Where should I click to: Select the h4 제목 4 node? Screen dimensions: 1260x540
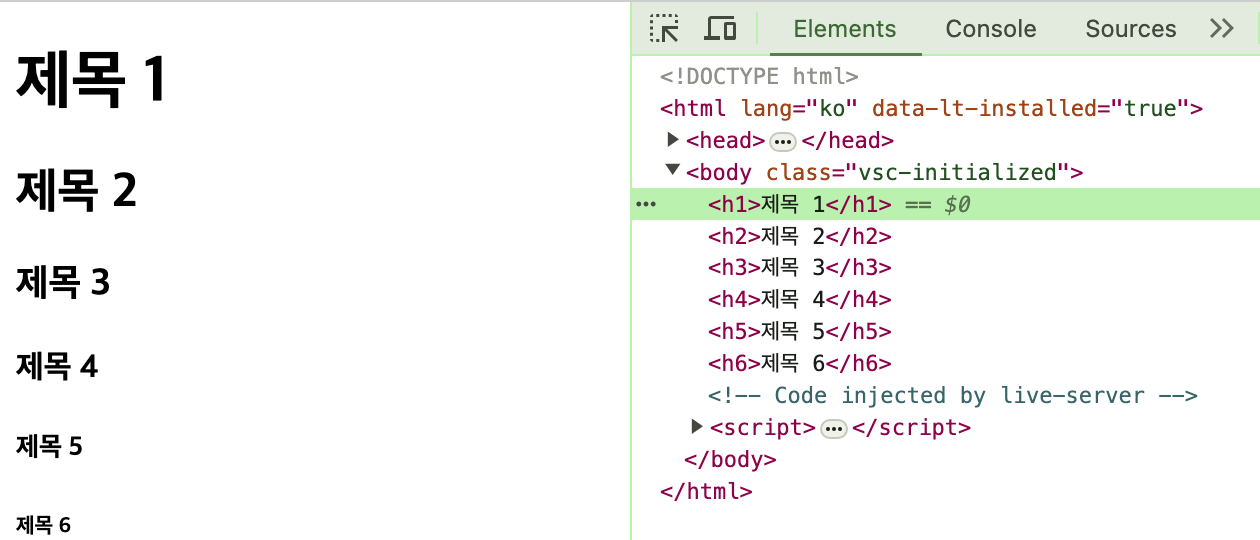point(800,299)
